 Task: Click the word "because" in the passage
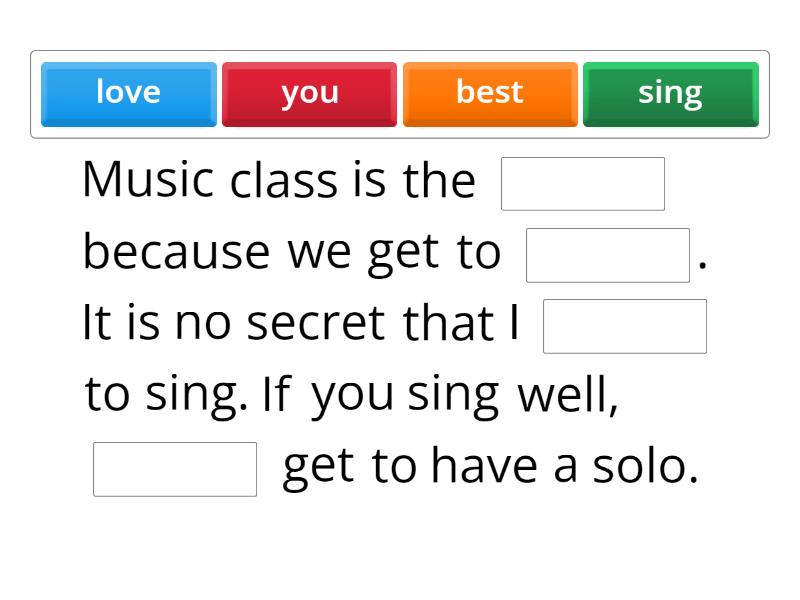click(176, 253)
